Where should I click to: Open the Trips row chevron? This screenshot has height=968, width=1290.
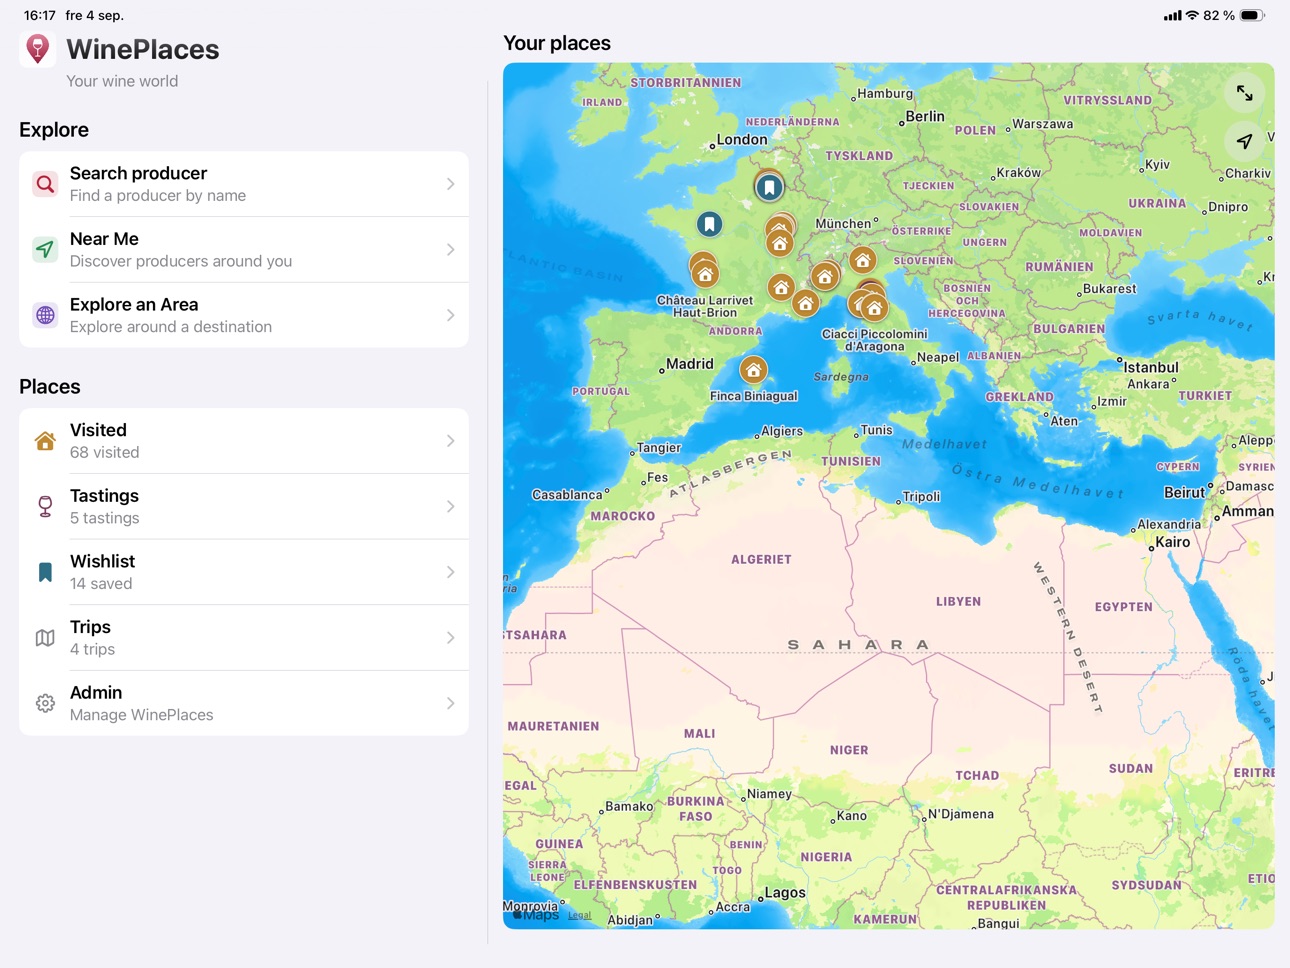451,638
